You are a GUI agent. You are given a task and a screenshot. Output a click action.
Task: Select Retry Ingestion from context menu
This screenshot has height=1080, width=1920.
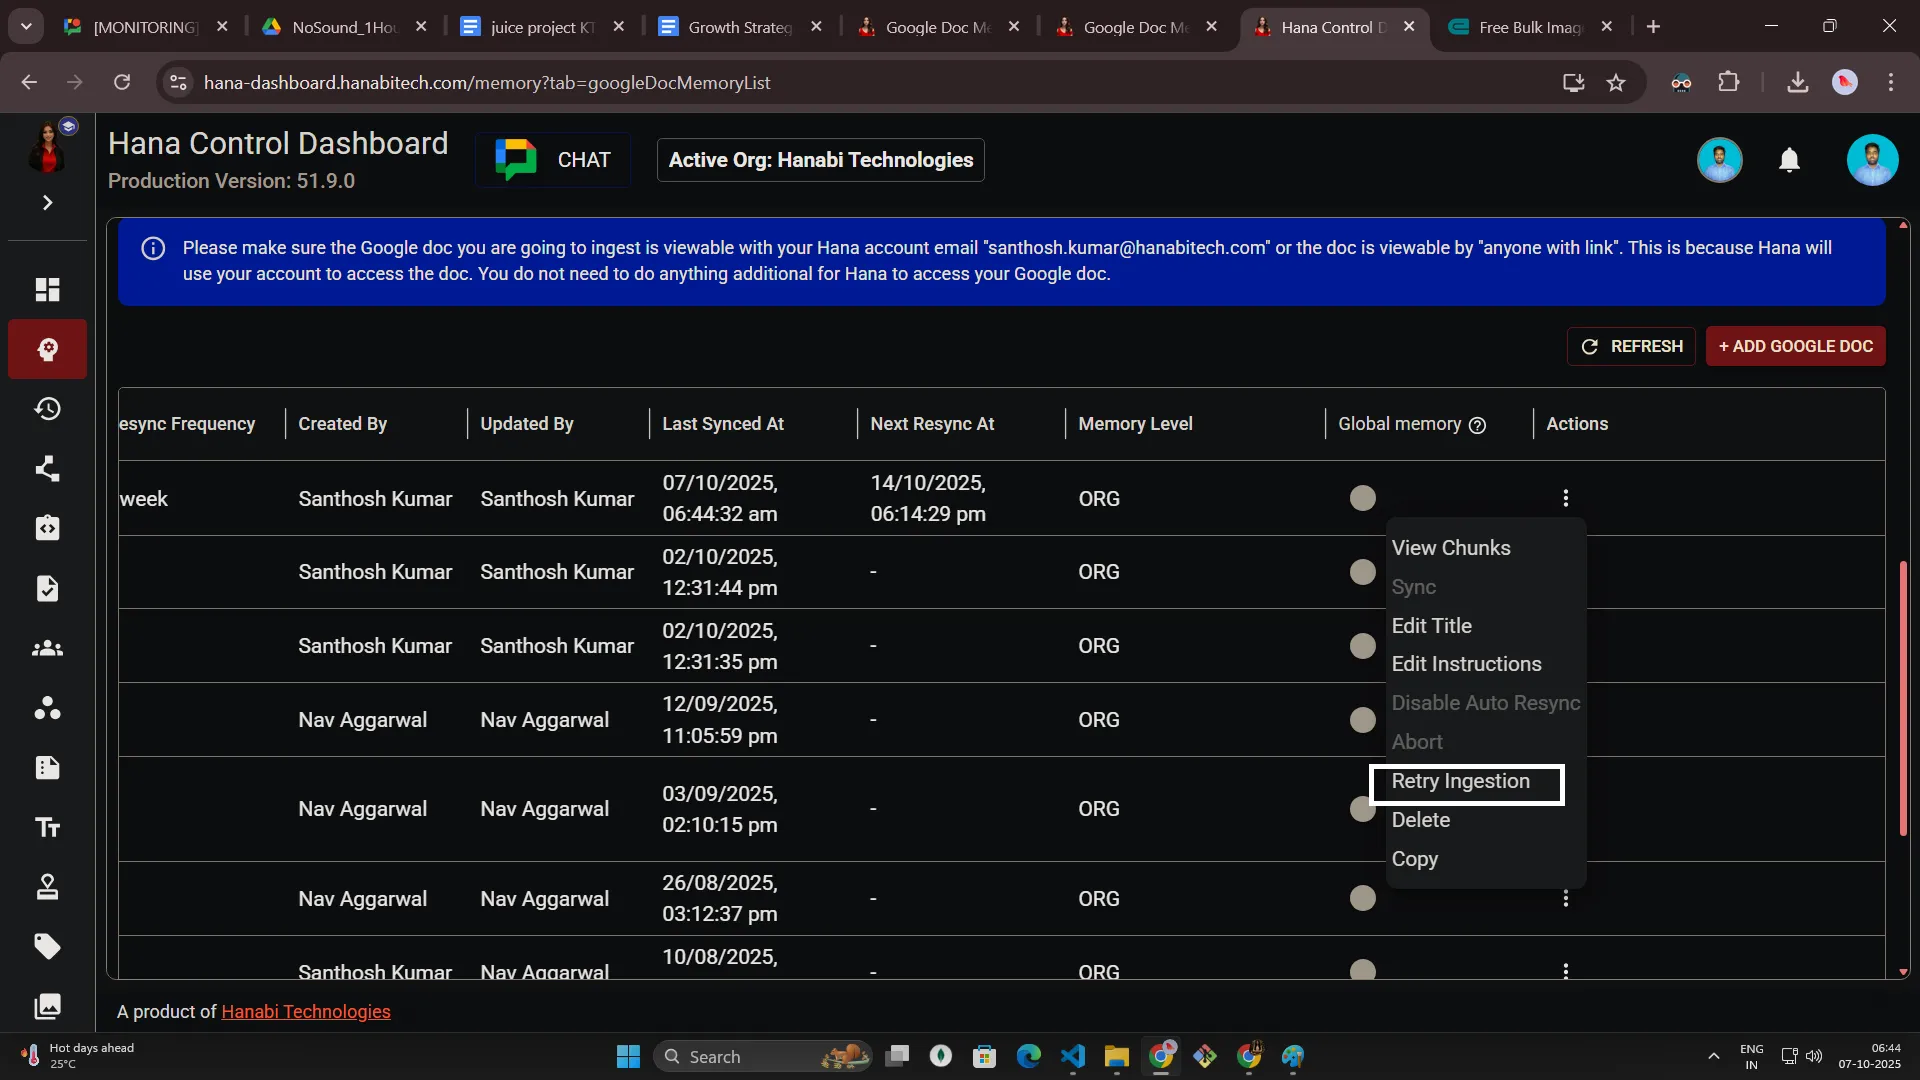coord(1461,783)
